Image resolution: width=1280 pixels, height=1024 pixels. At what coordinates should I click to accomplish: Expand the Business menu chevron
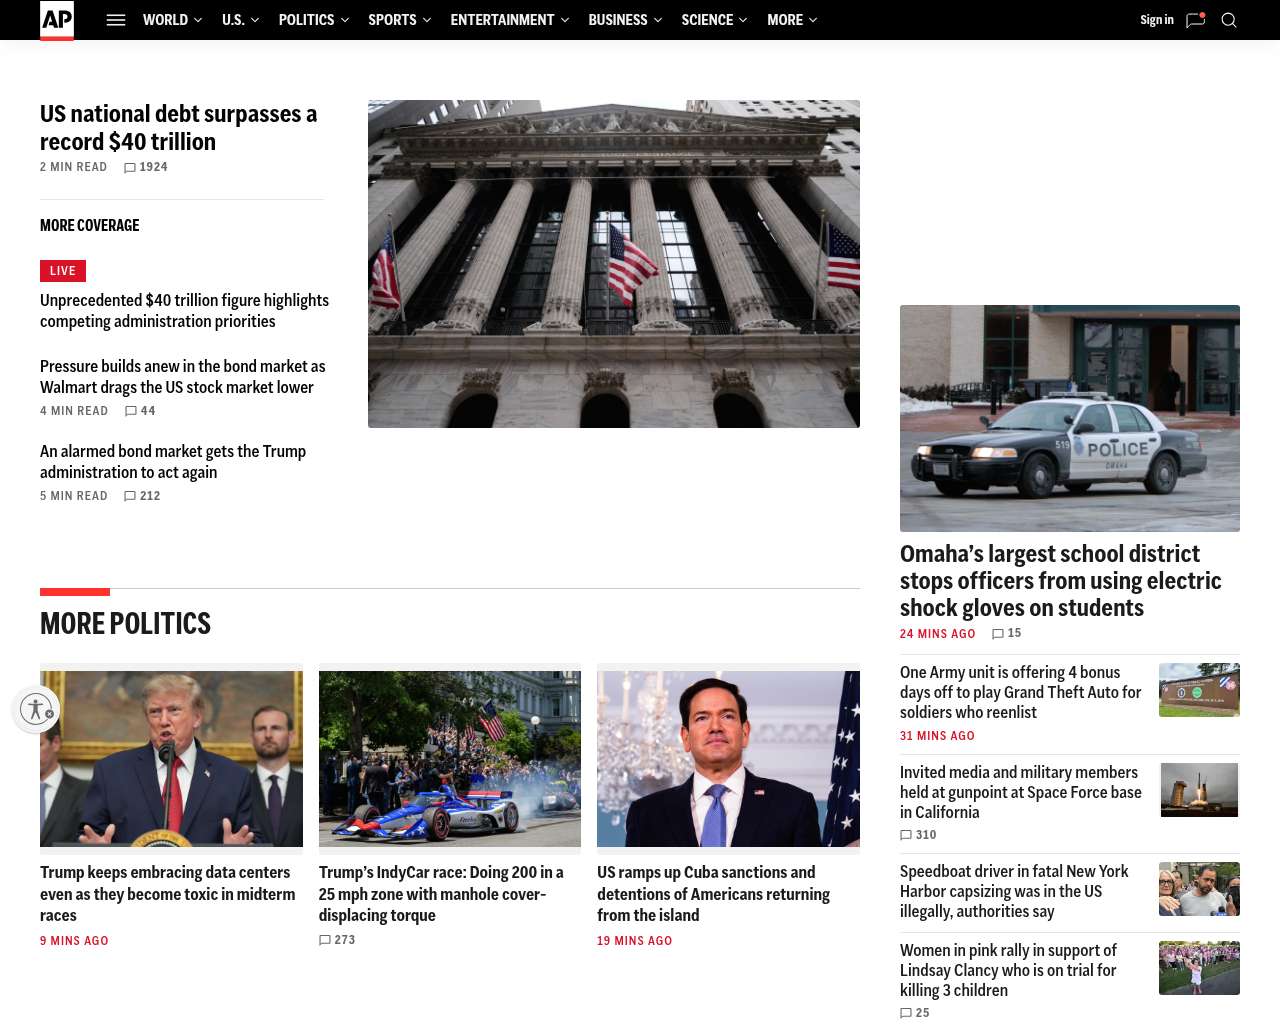click(x=658, y=20)
